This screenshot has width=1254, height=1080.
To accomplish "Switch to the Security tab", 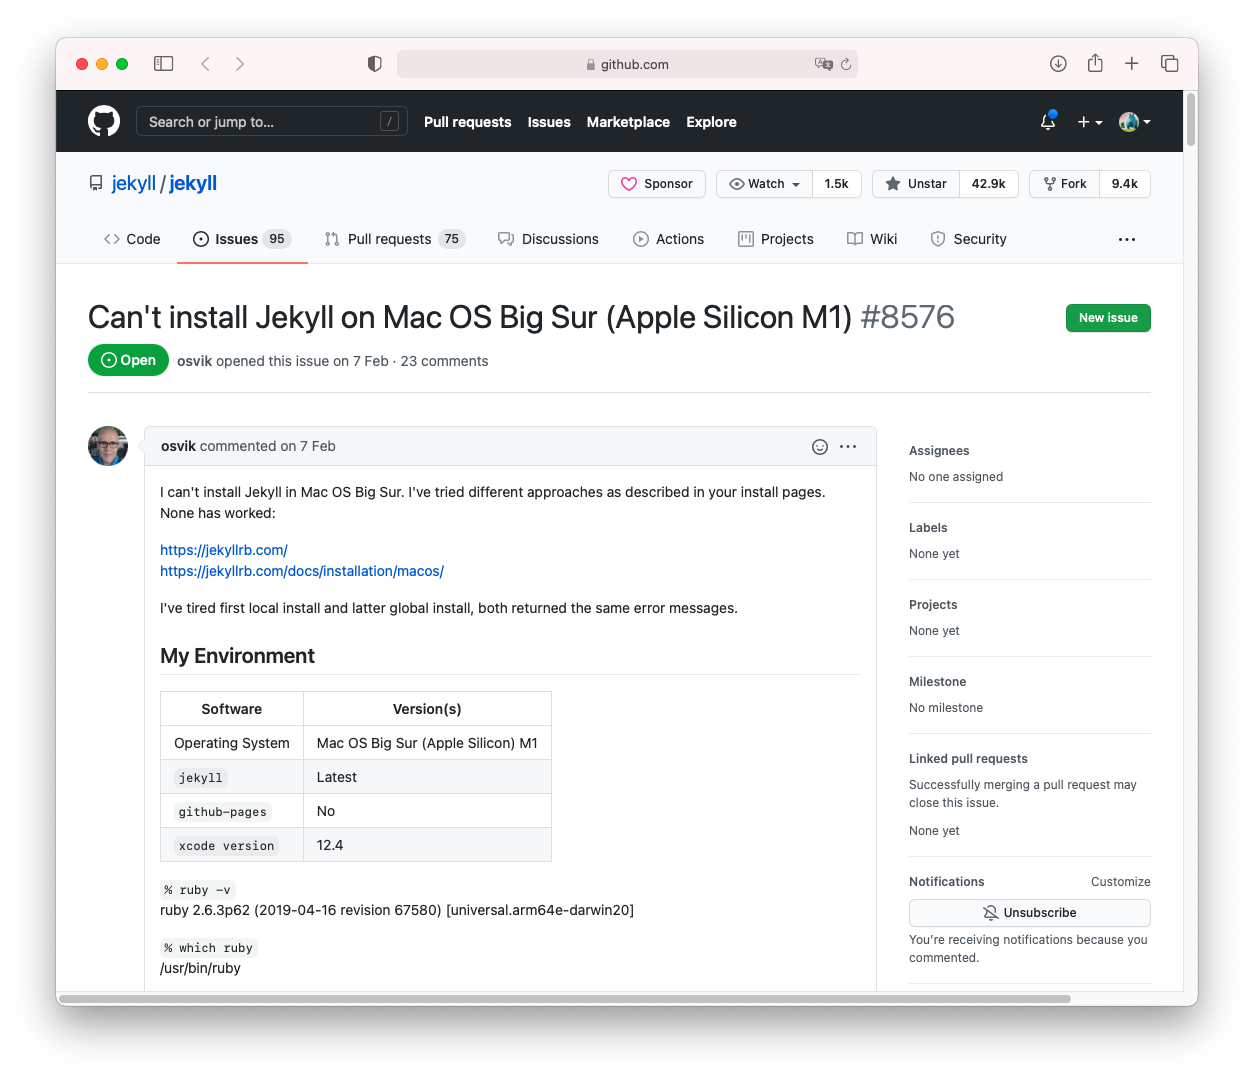I will pyautogui.click(x=968, y=239).
